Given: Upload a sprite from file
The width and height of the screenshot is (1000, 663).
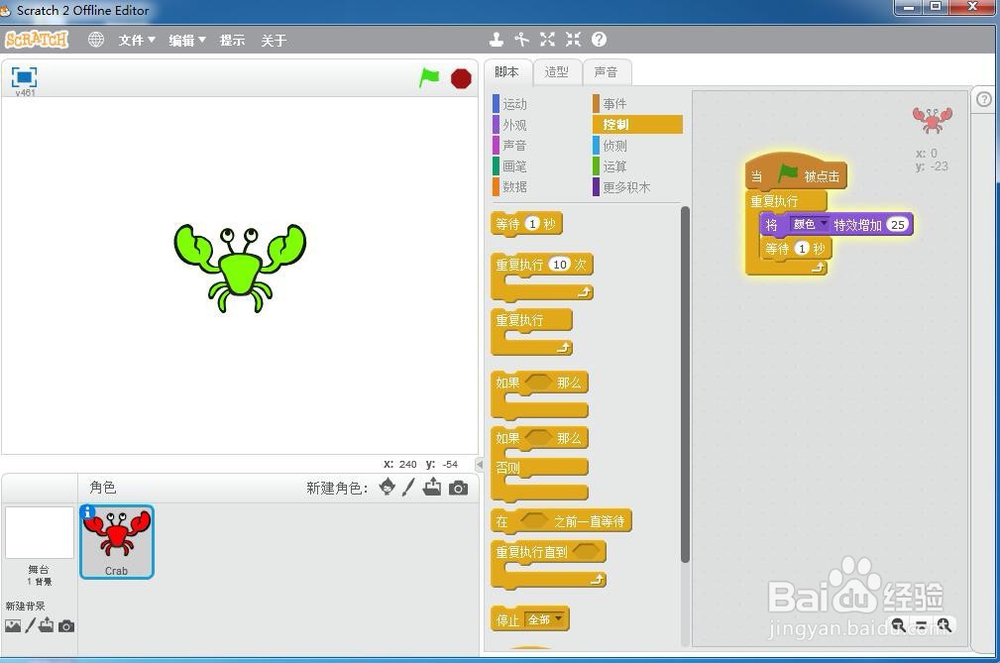Looking at the screenshot, I should (x=432, y=487).
